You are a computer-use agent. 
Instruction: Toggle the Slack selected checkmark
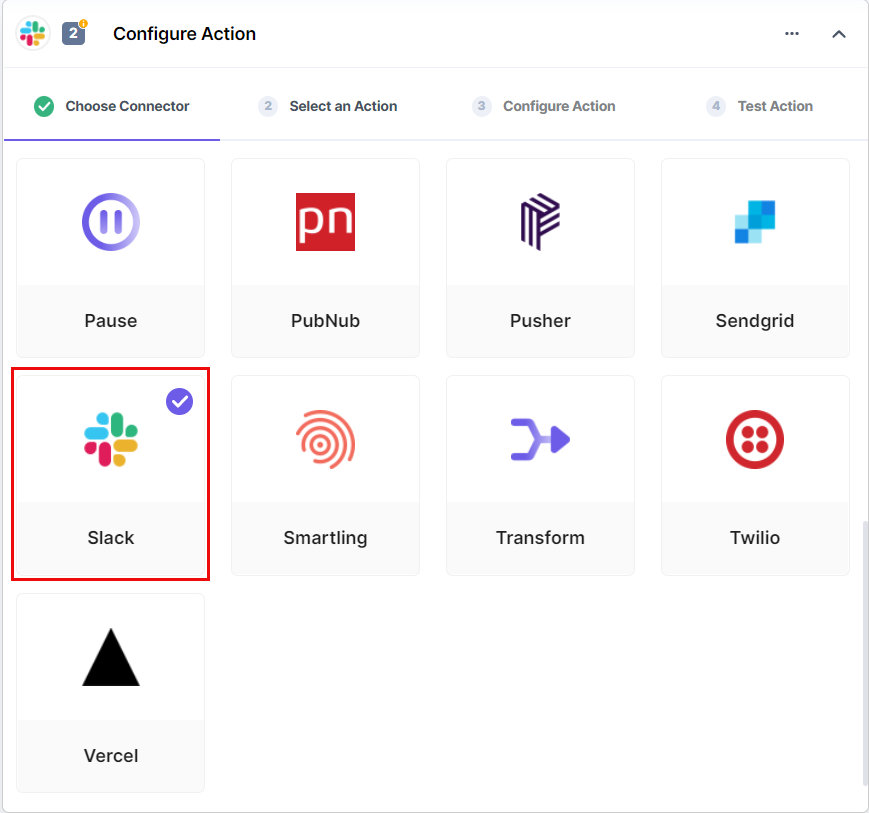(x=180, y=401)
